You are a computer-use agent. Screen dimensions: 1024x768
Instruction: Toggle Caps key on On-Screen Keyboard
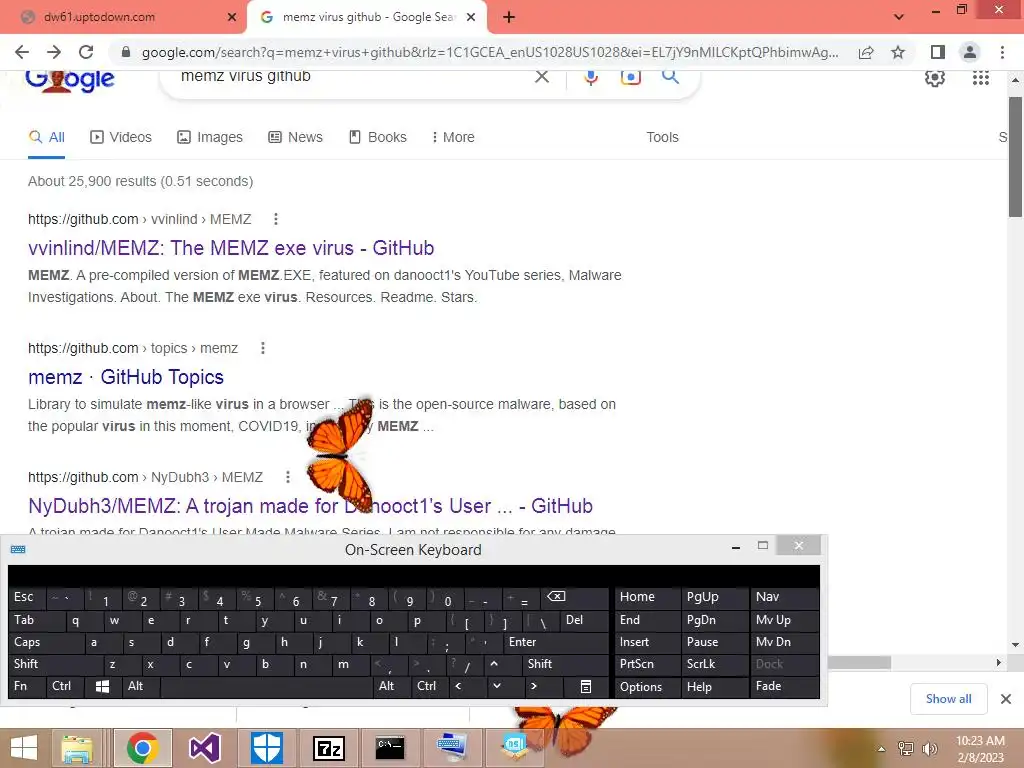[x=46, y=642]
